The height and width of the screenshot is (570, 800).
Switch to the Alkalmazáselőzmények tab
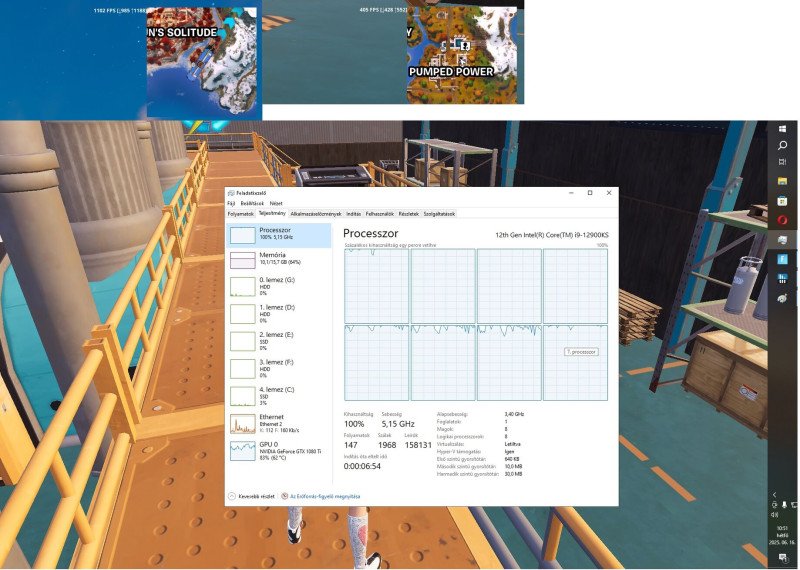[x=316, y=214]
